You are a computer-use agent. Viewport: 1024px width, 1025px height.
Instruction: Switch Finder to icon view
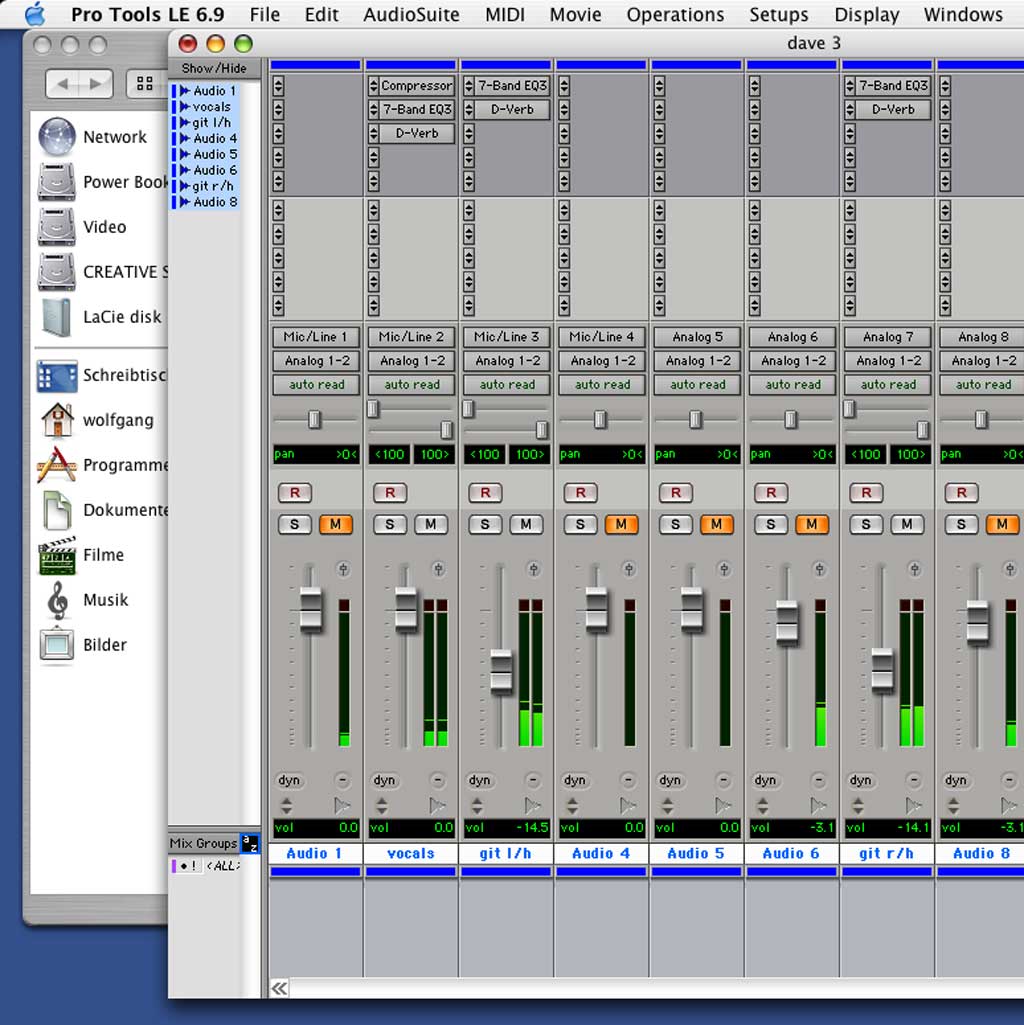145,84
